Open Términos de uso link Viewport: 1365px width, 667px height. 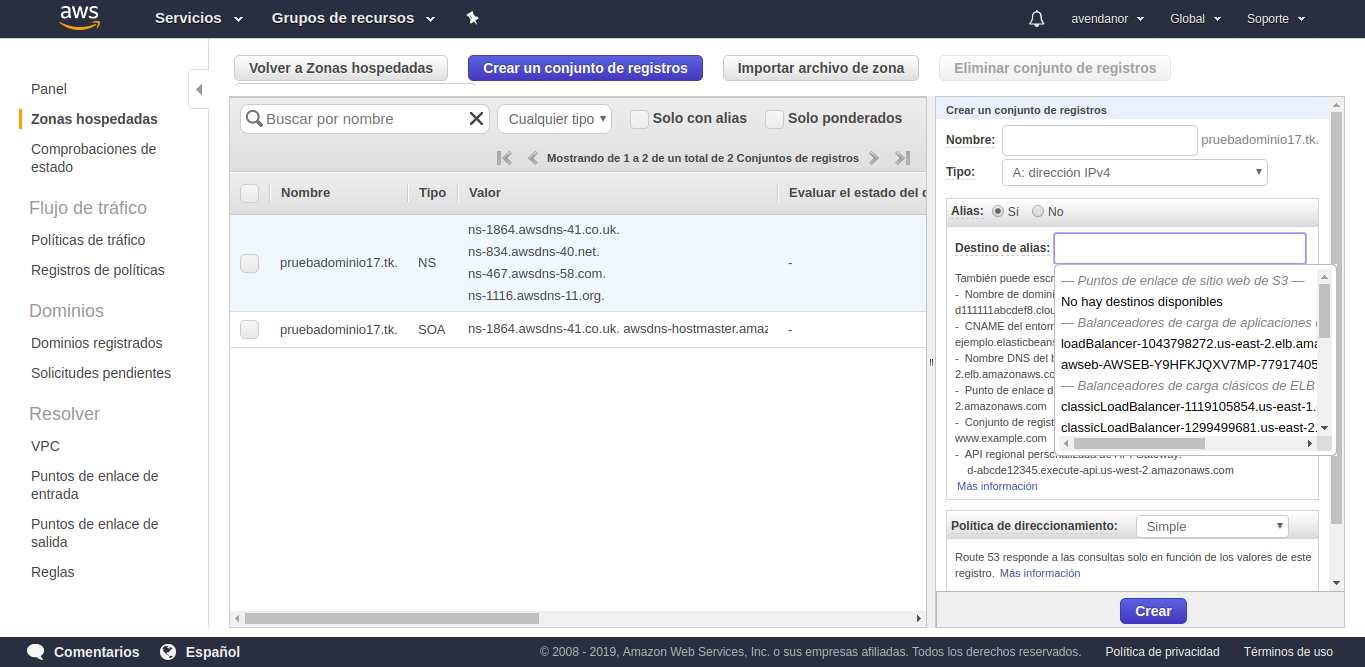(x=1288, y=652)
